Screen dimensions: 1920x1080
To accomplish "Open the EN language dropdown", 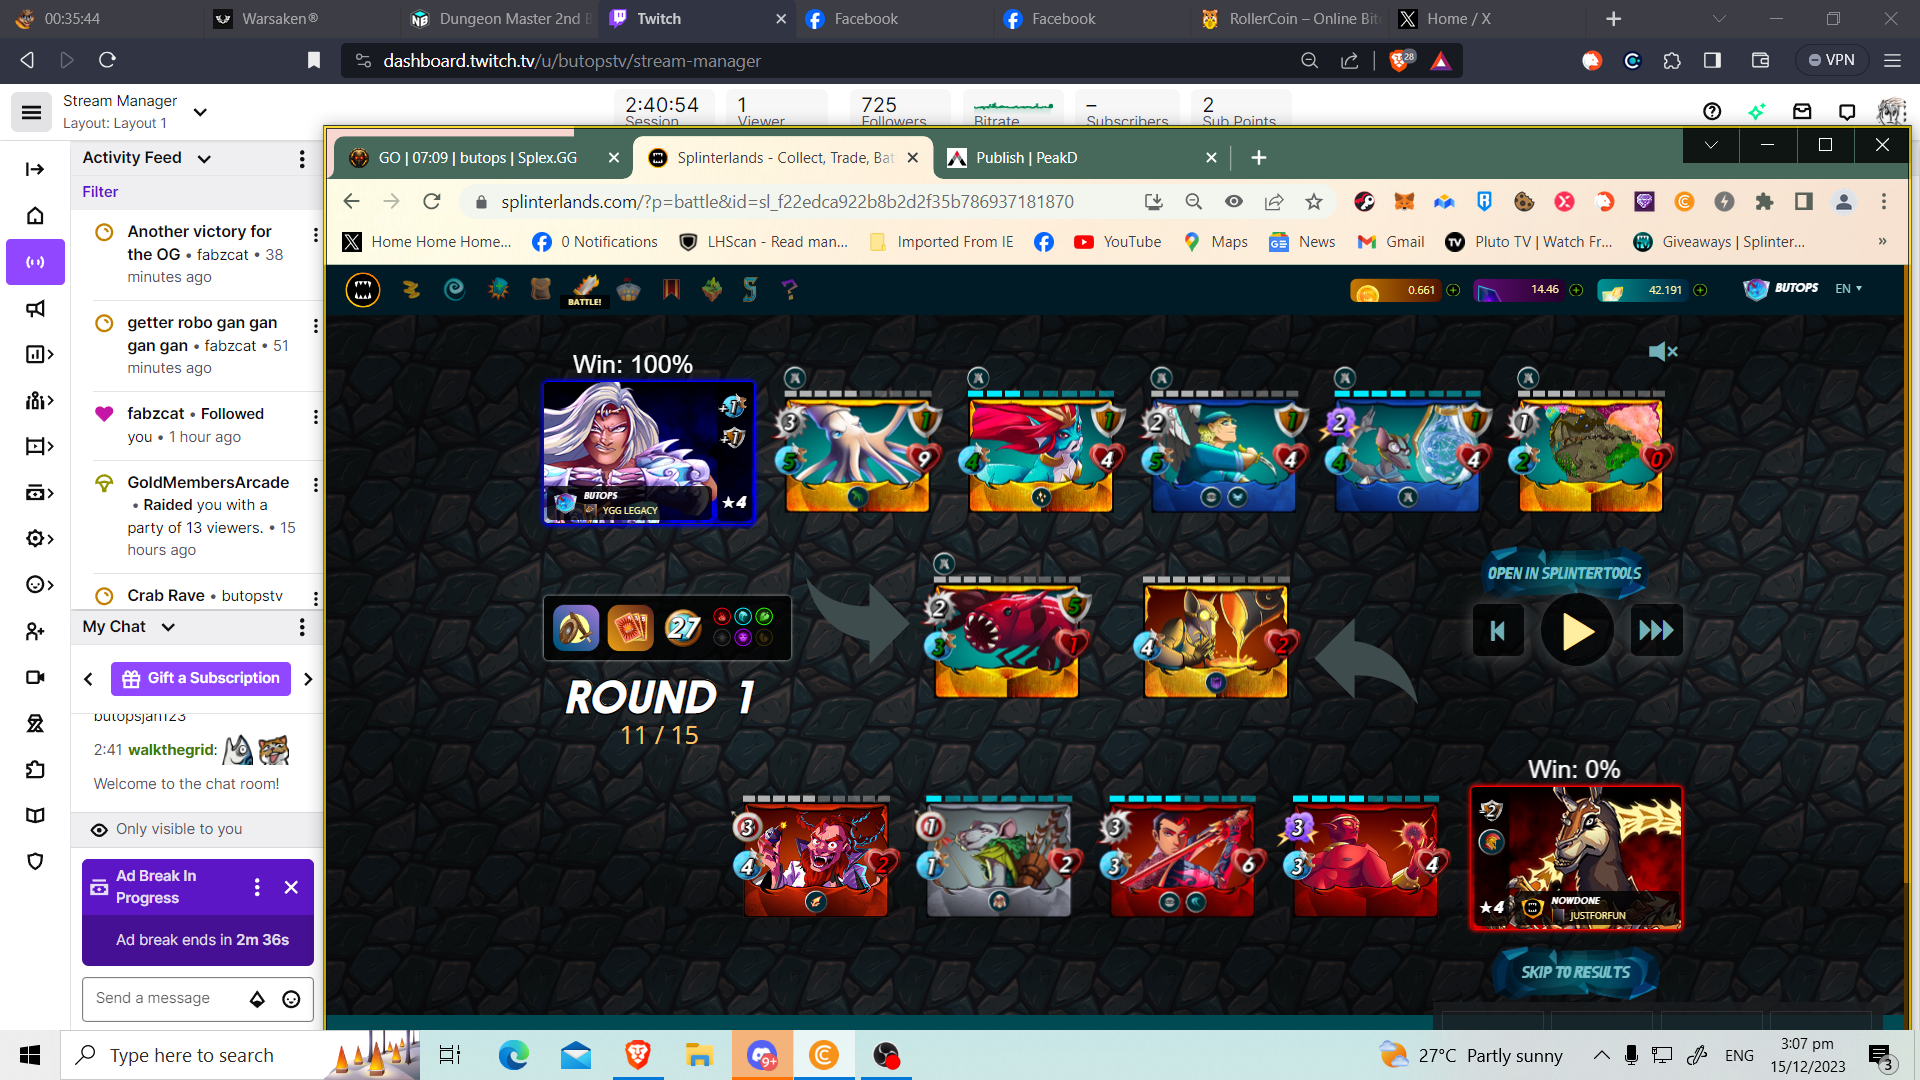I will (1848, 289).
